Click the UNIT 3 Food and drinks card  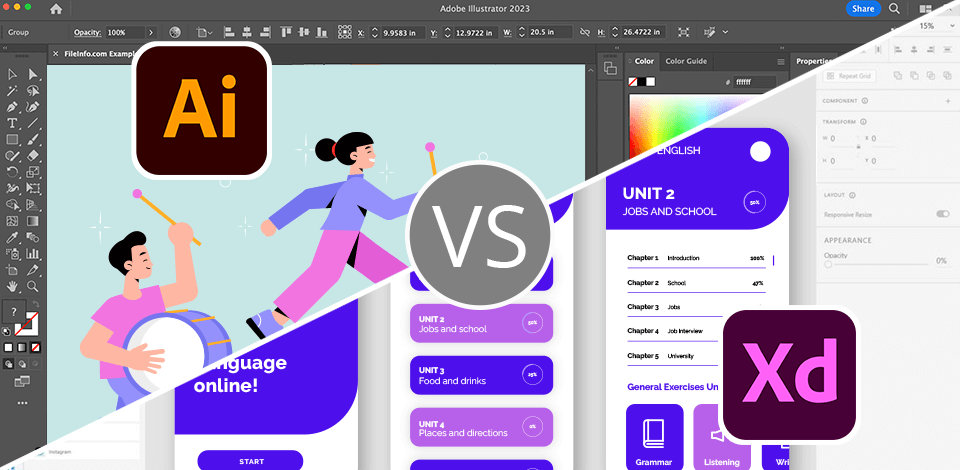tap(481, 375)
